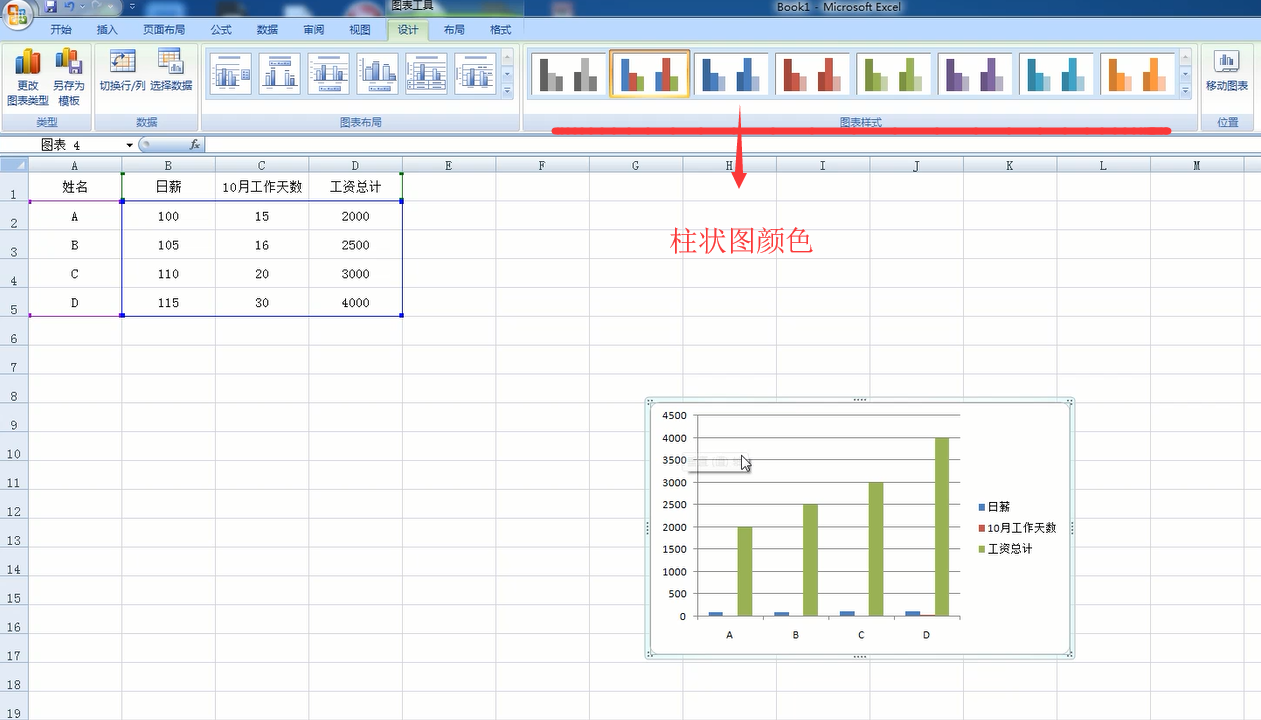Select column D header
This screenshot has width=1261, height=720.
355,165
